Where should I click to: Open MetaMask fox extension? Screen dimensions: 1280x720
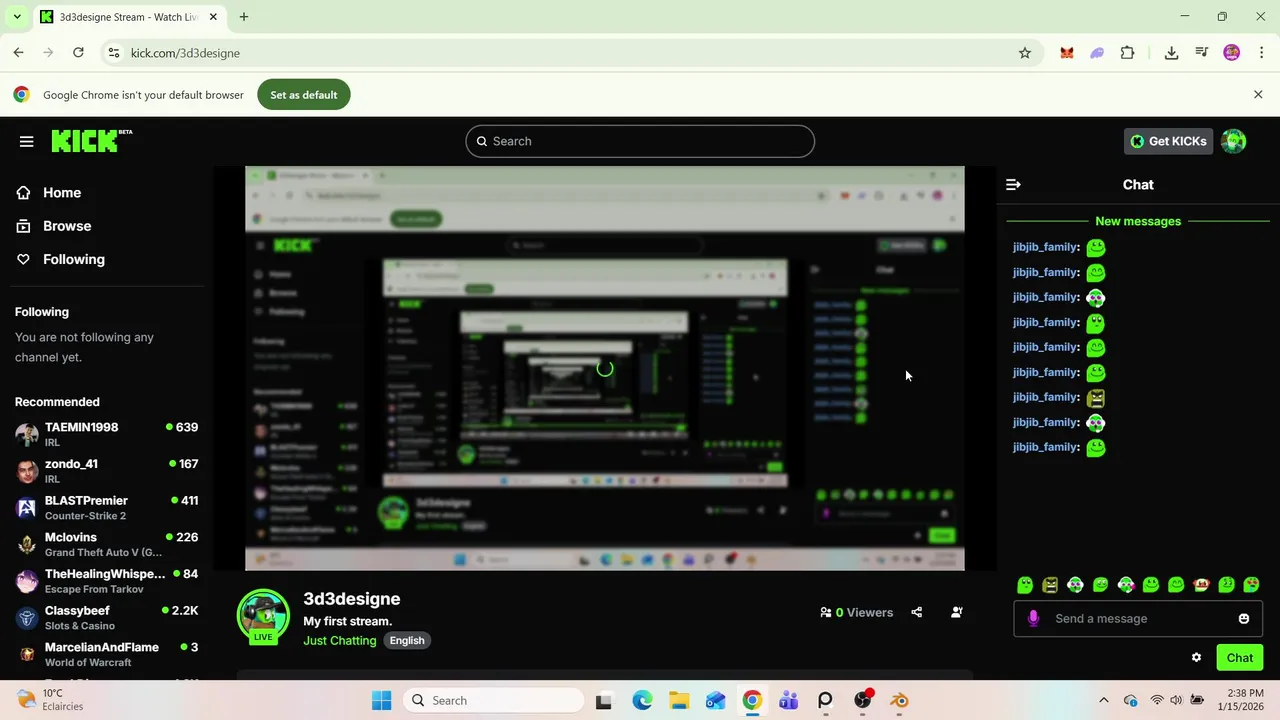[x=1067, y=53]
